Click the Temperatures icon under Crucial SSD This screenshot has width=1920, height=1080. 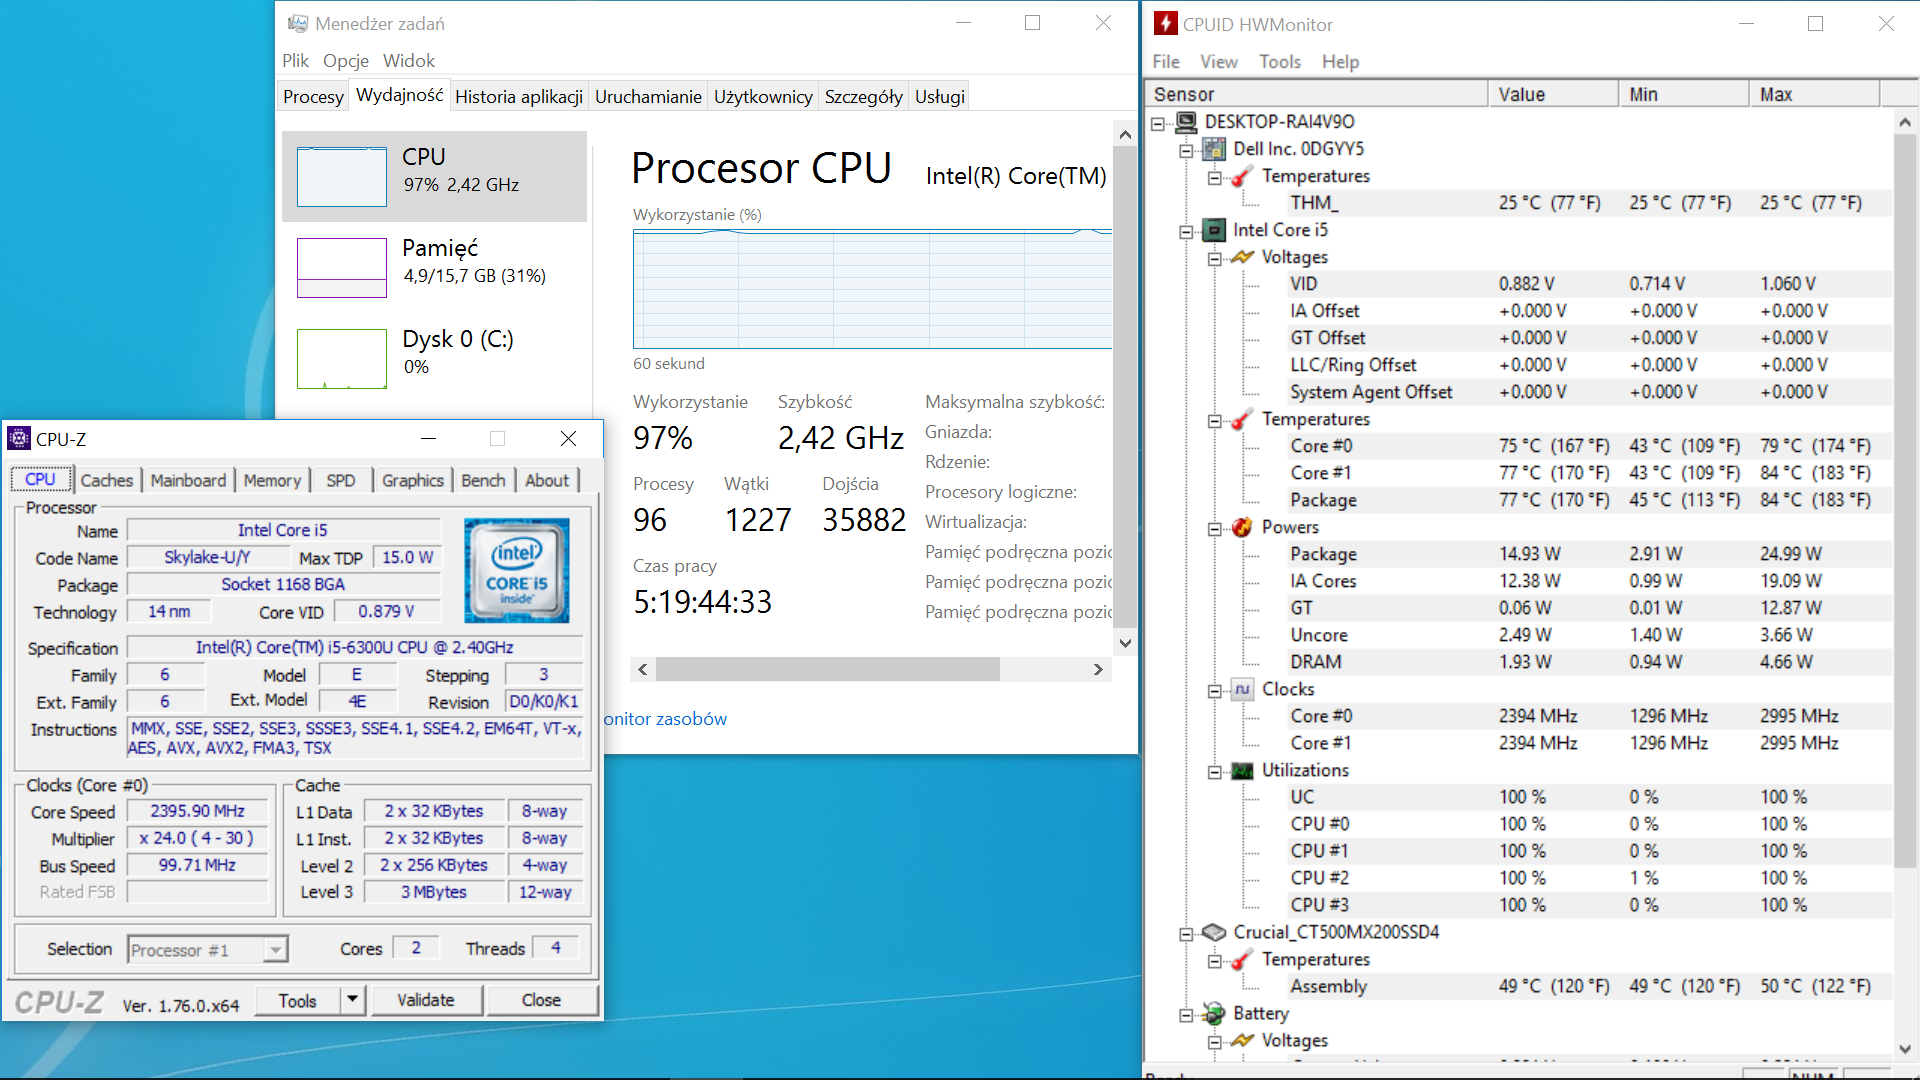point(1242,959)
